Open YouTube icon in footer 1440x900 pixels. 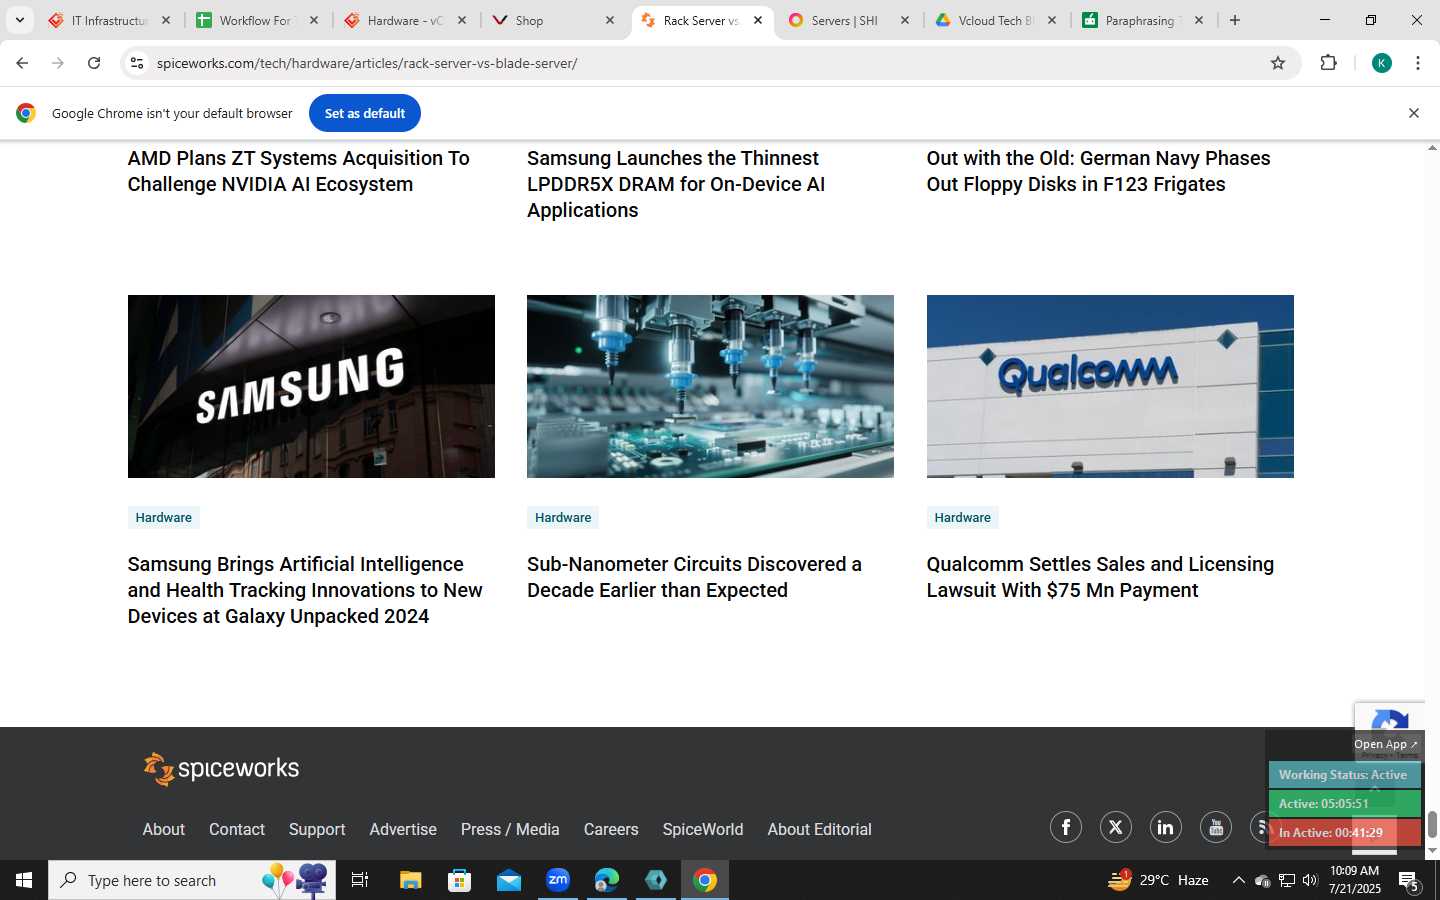point(1216,827)
